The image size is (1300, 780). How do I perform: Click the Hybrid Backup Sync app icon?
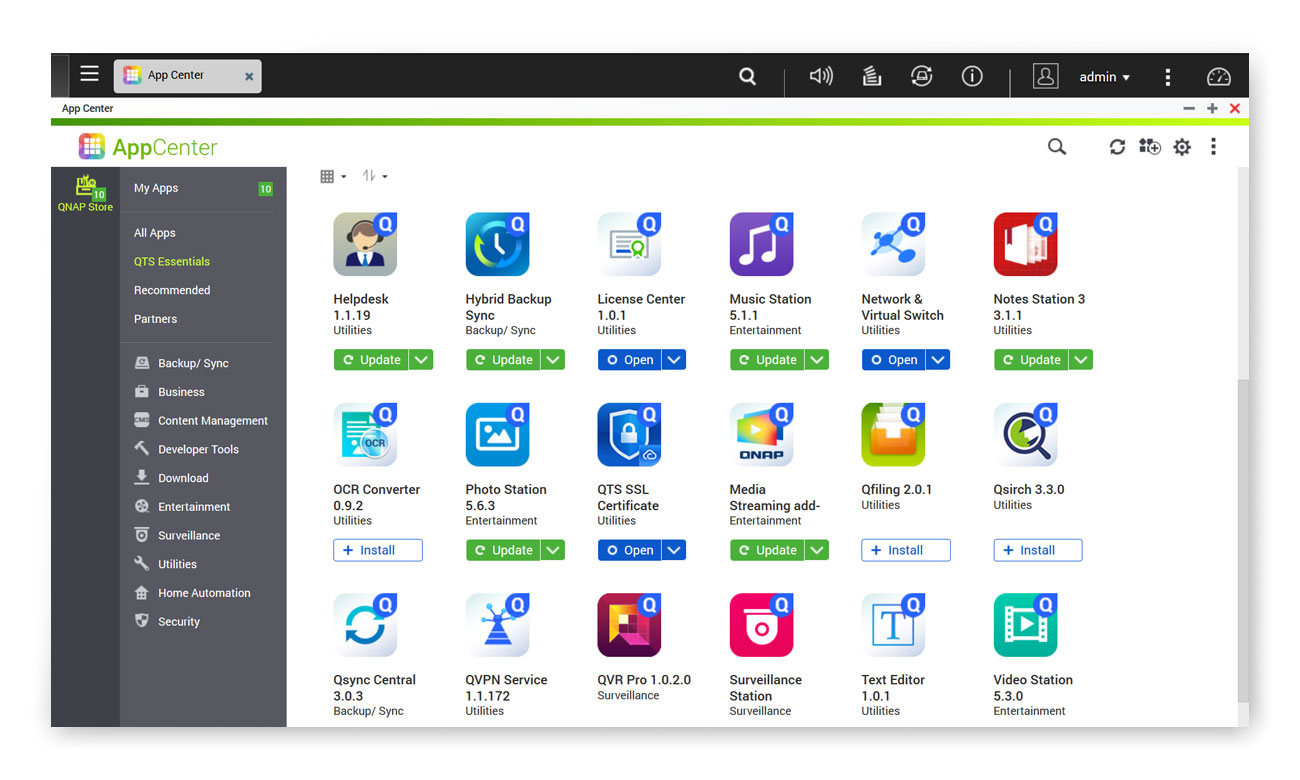coord(497,244)
